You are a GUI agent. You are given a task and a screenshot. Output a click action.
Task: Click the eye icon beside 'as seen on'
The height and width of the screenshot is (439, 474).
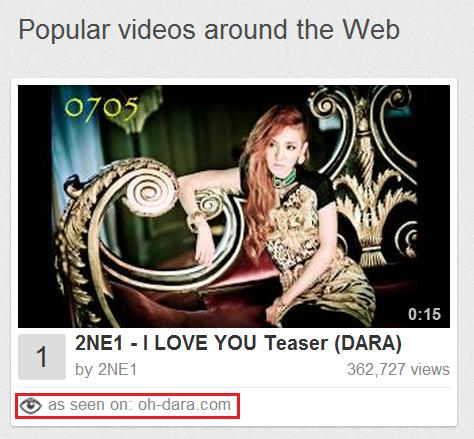pyautogui.click(x=30, y=405)
